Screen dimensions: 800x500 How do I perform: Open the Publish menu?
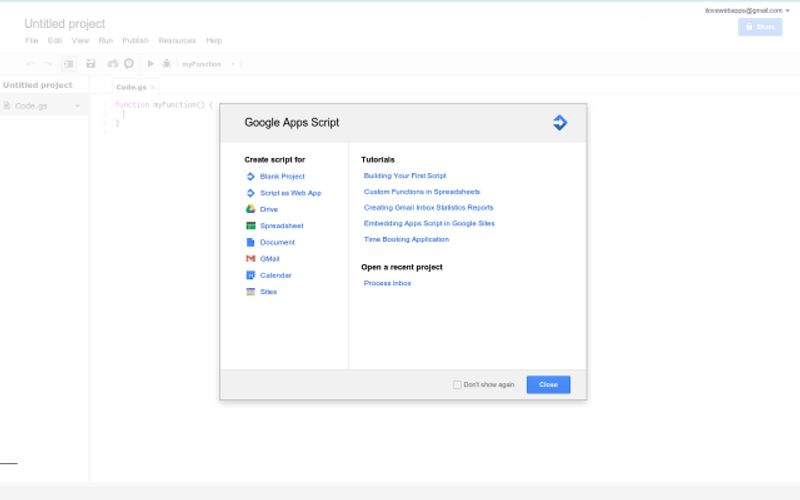pyautogui.click(x=135, y=41)
